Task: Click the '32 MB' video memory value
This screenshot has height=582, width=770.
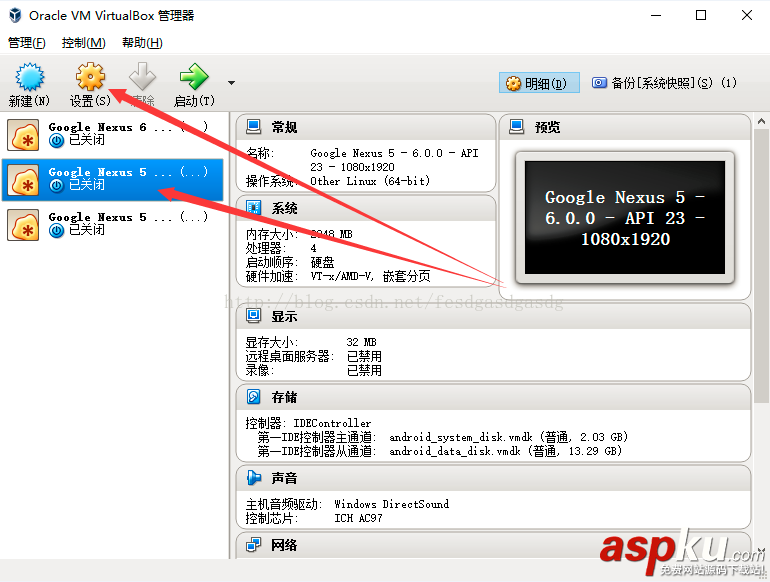Action: click(361, 342)
